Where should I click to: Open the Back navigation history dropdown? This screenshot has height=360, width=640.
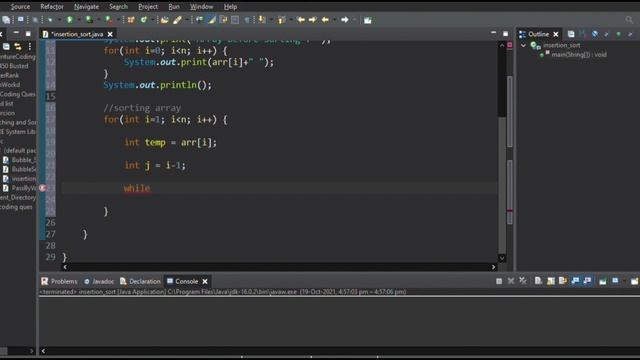pyautogui.click(x=334, y=20)
